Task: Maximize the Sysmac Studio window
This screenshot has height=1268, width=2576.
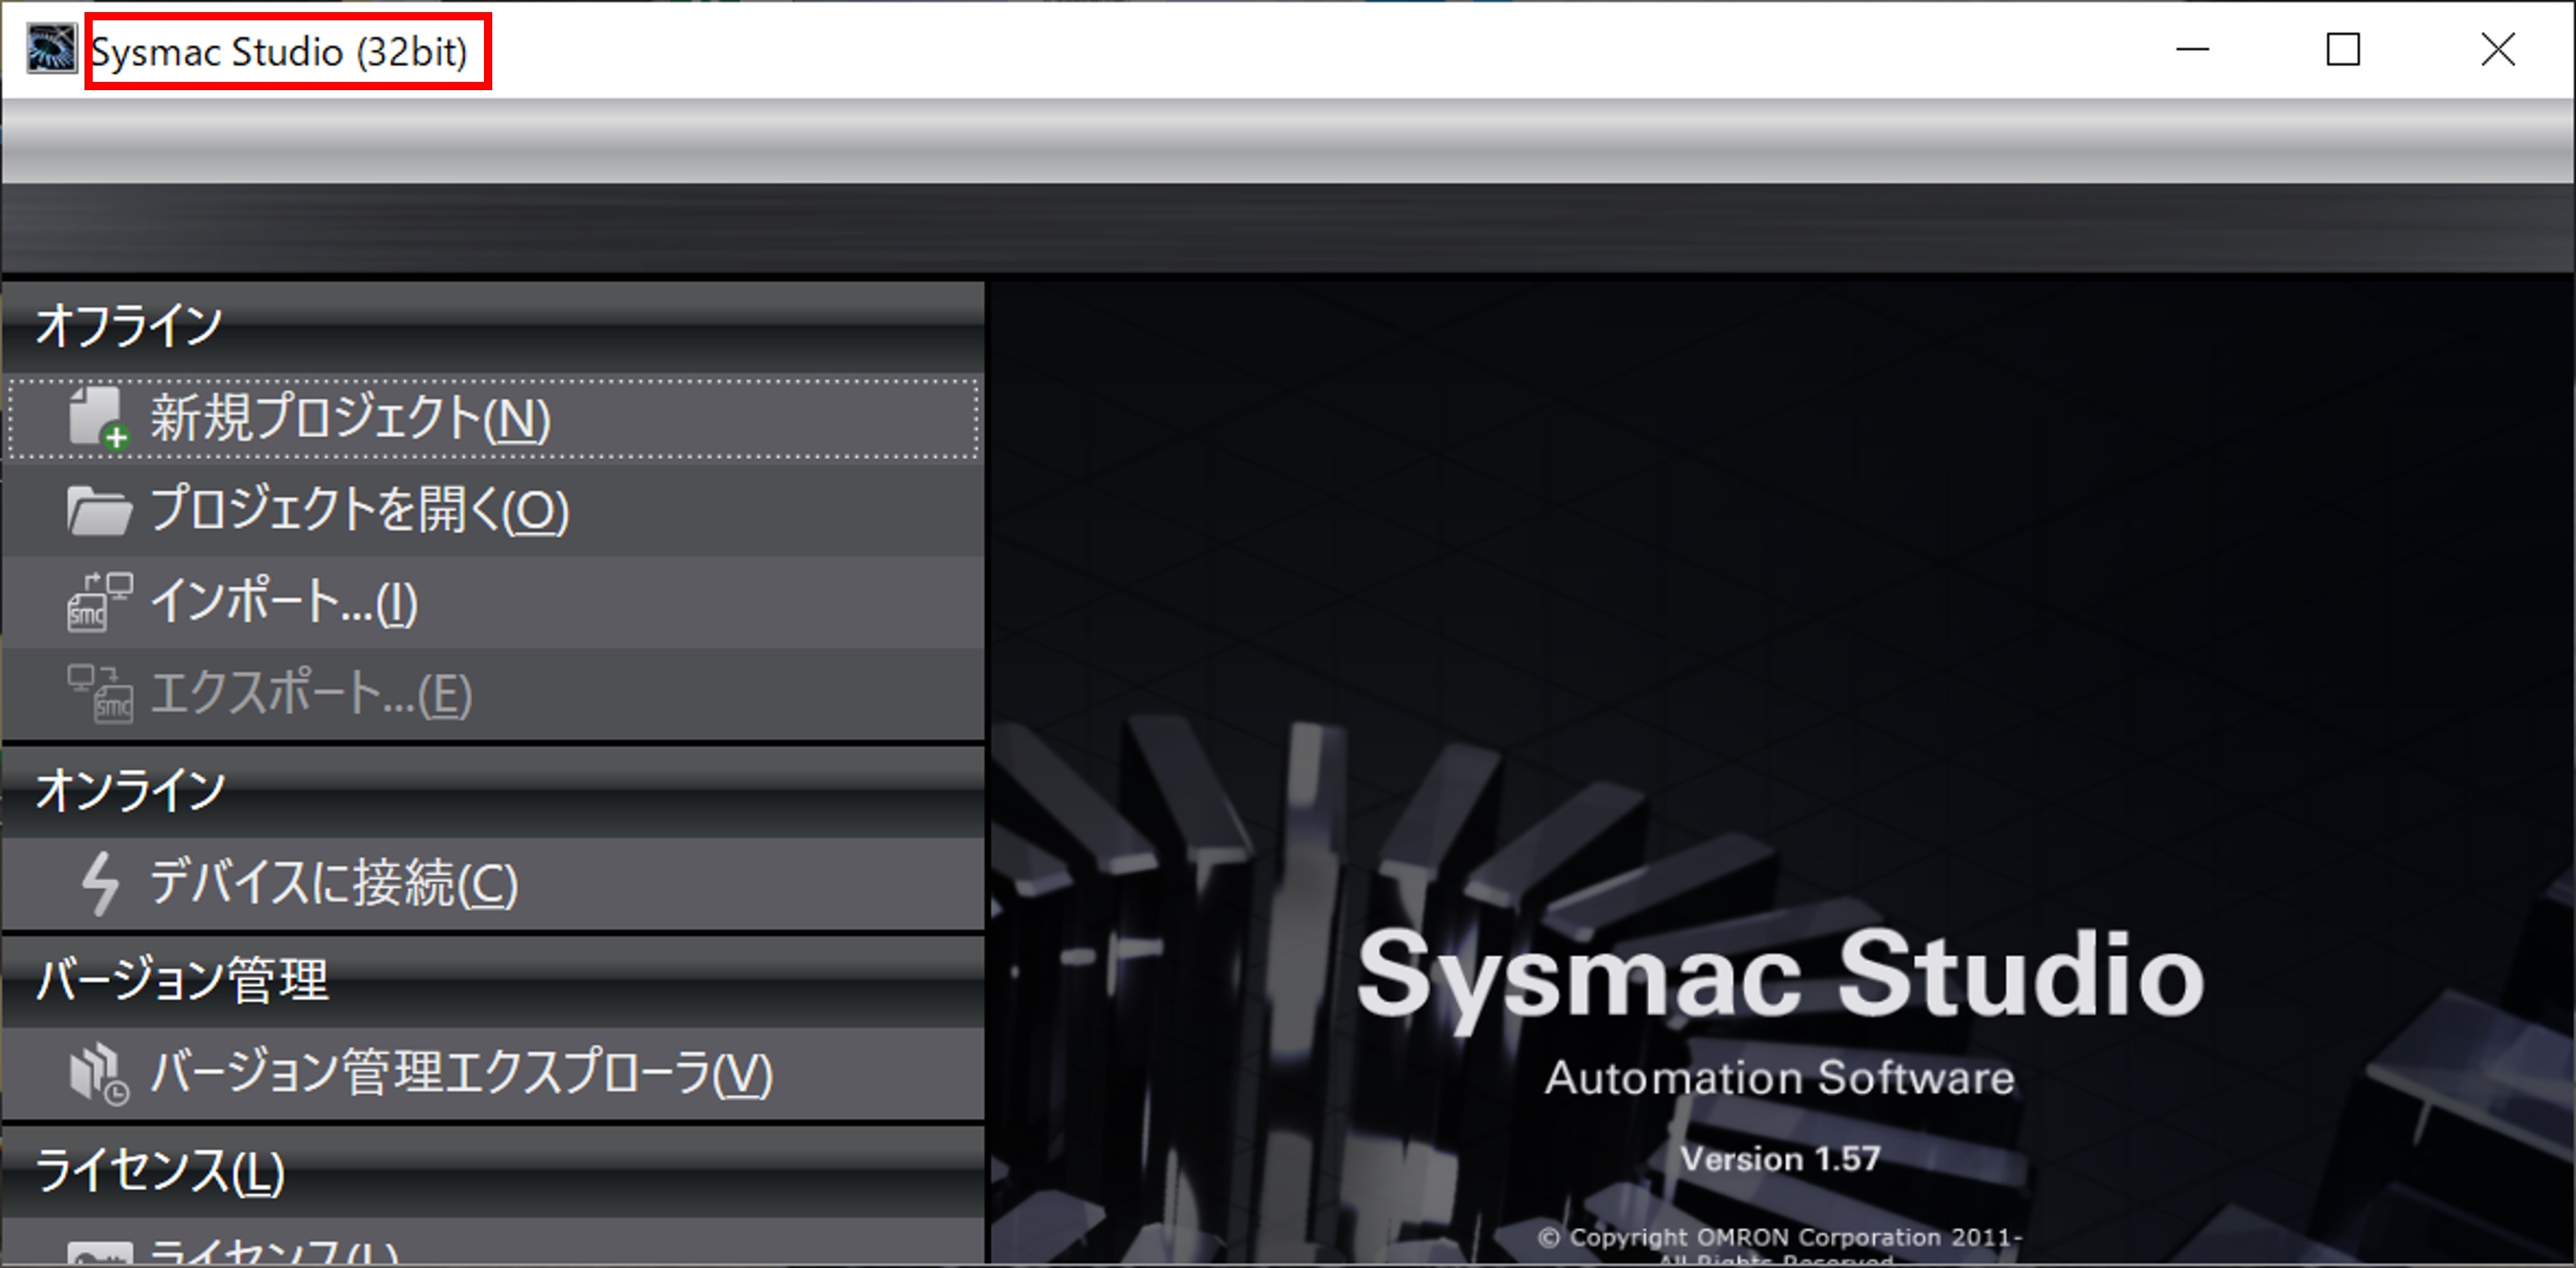Action: (2343, 49)
